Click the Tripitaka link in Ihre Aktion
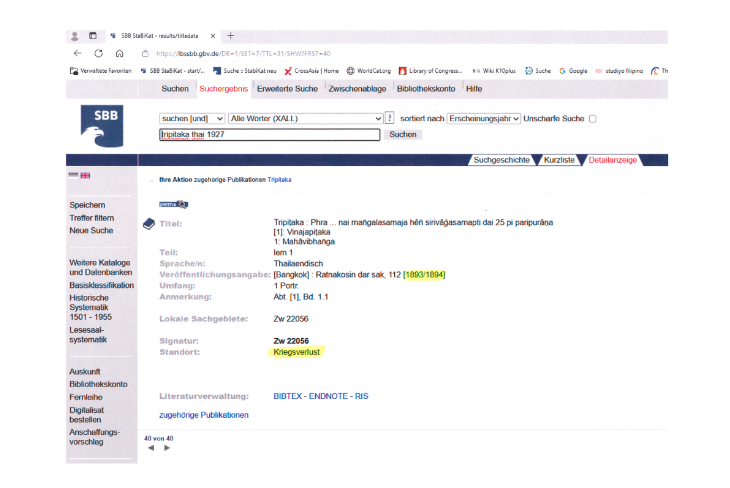This screenshot has width=730, height=488. point(279,180)
